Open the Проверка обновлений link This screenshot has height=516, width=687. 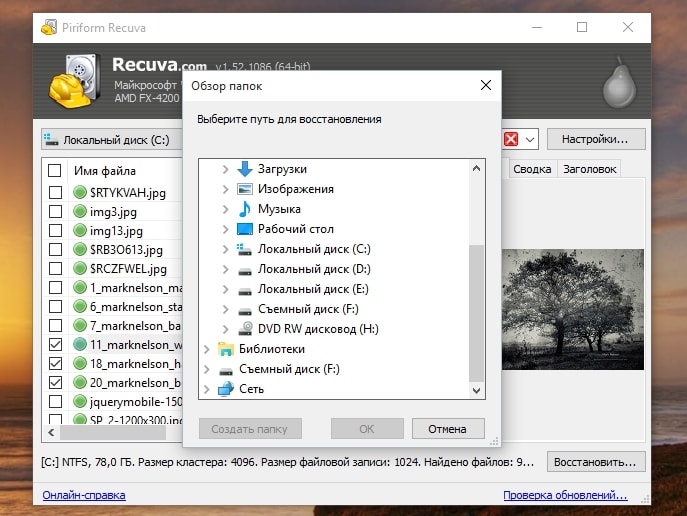tap(565, 495)
